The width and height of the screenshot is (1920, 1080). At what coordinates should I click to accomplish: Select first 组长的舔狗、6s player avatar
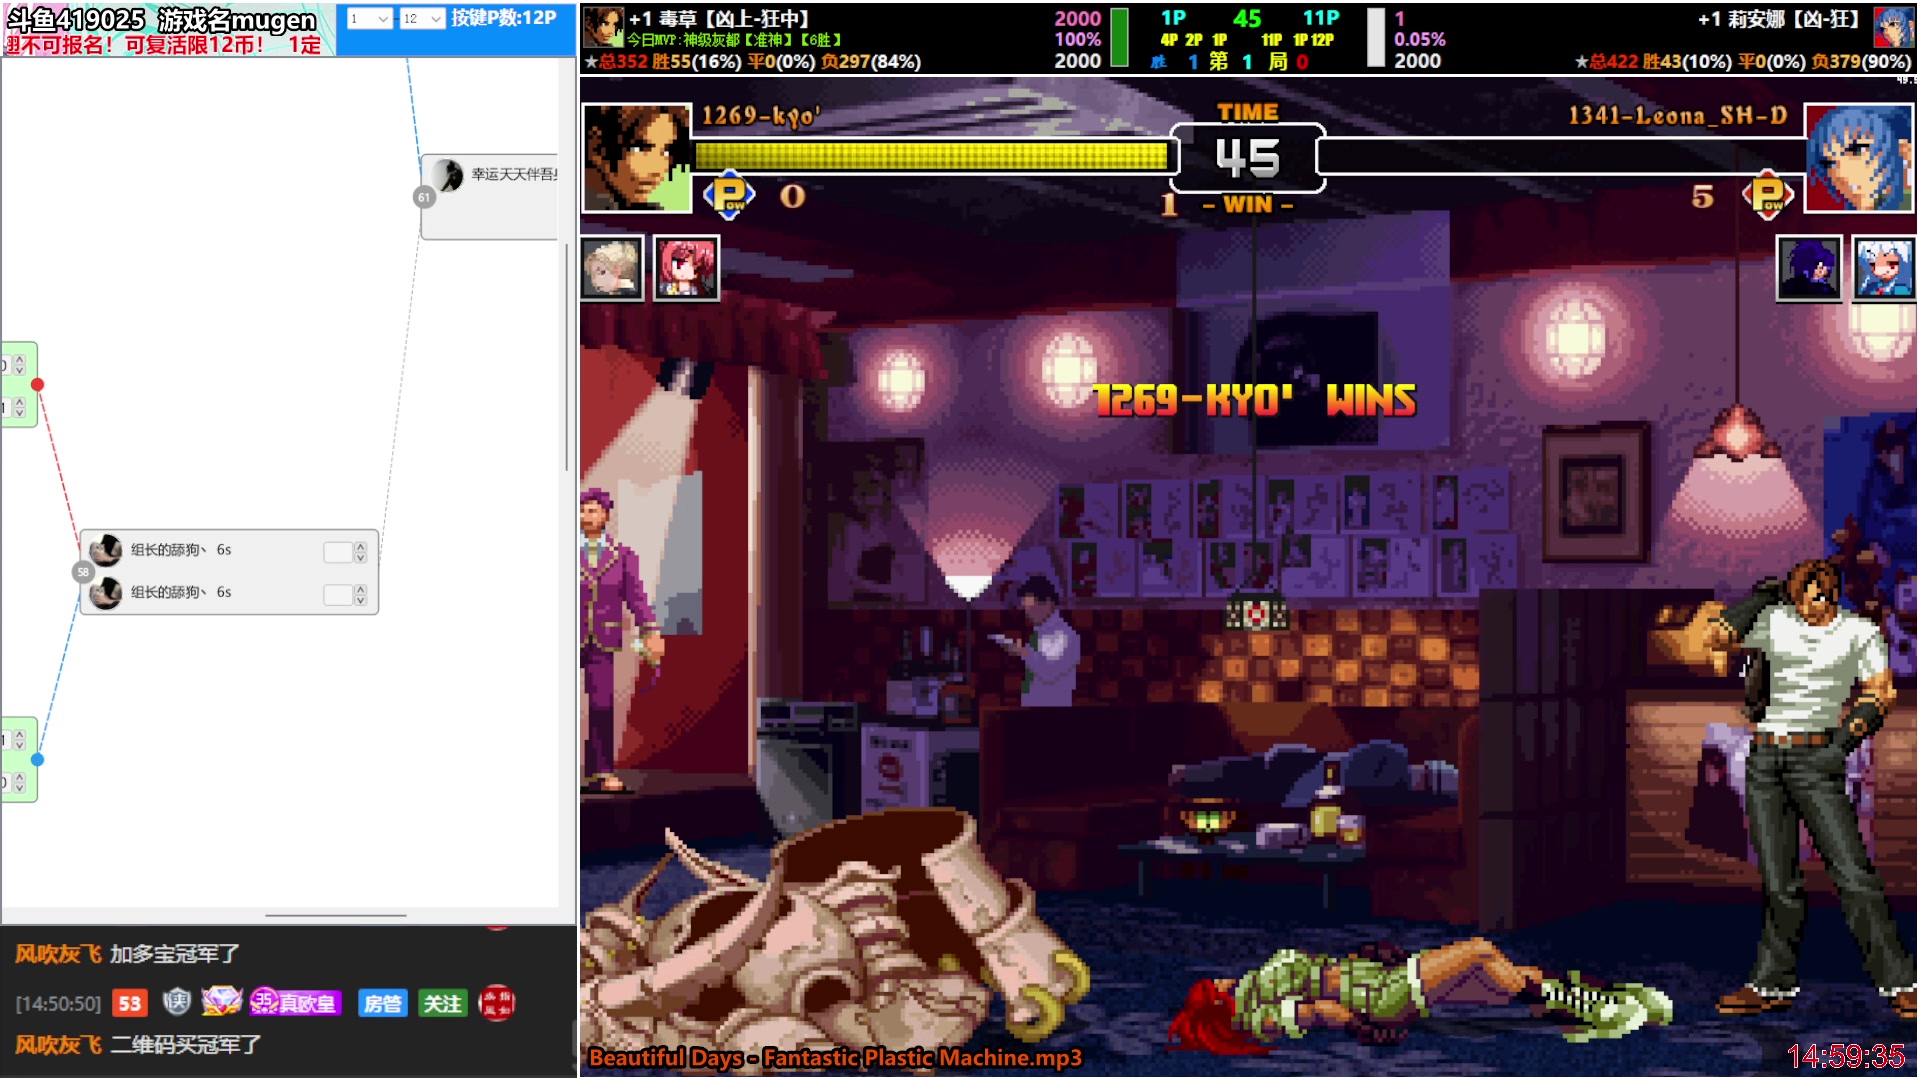(x=105, y=550)
